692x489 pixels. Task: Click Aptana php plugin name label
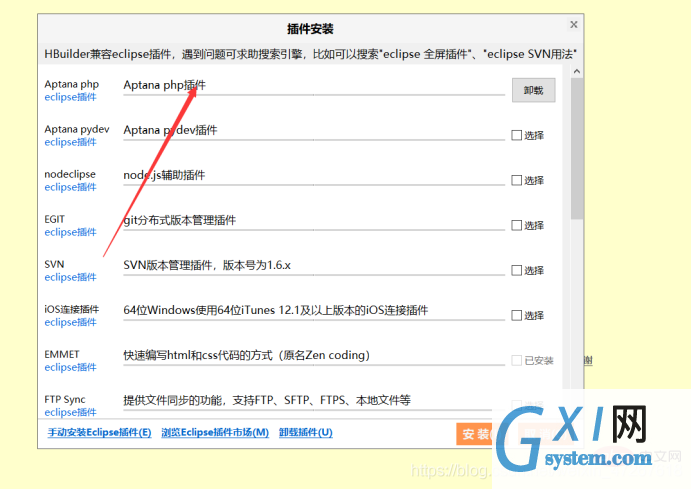[x=71, y=84]
